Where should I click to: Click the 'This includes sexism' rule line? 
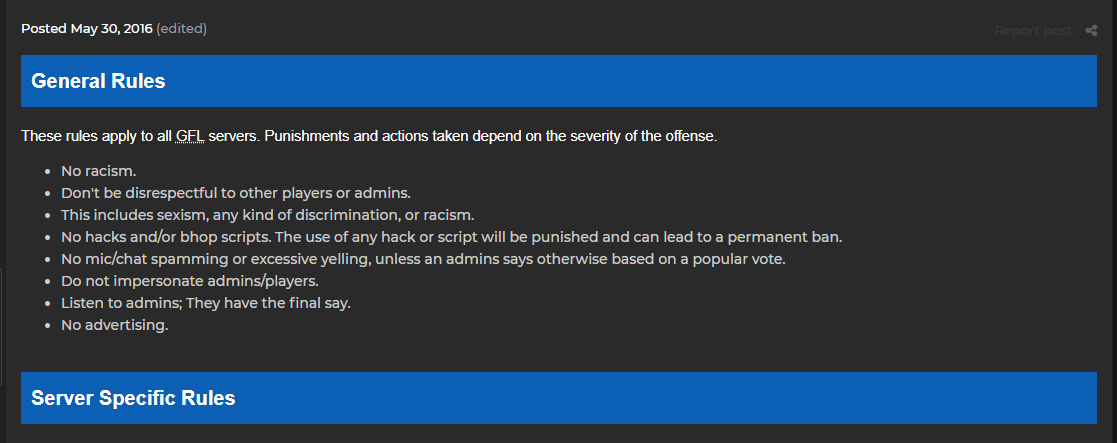[x=268, y=215]
